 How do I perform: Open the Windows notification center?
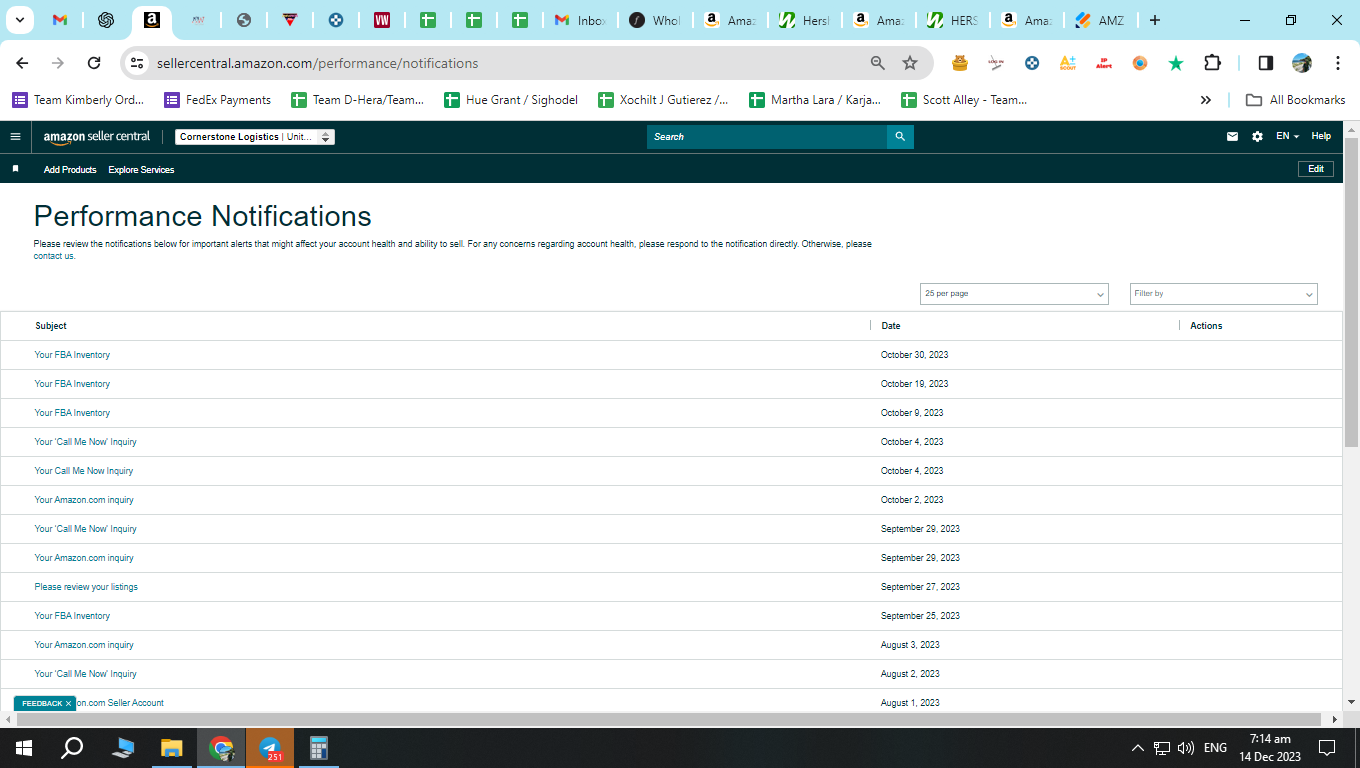[1327, 748]
